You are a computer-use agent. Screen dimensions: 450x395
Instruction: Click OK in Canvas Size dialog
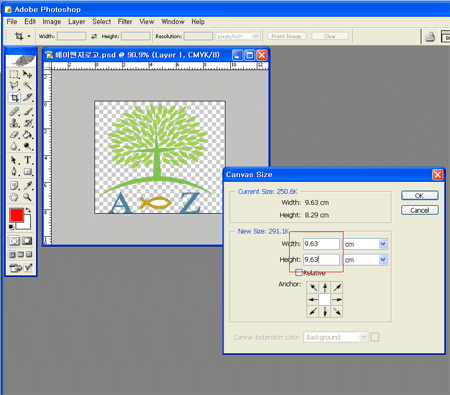pyautogui.click(x=420, y=196)
